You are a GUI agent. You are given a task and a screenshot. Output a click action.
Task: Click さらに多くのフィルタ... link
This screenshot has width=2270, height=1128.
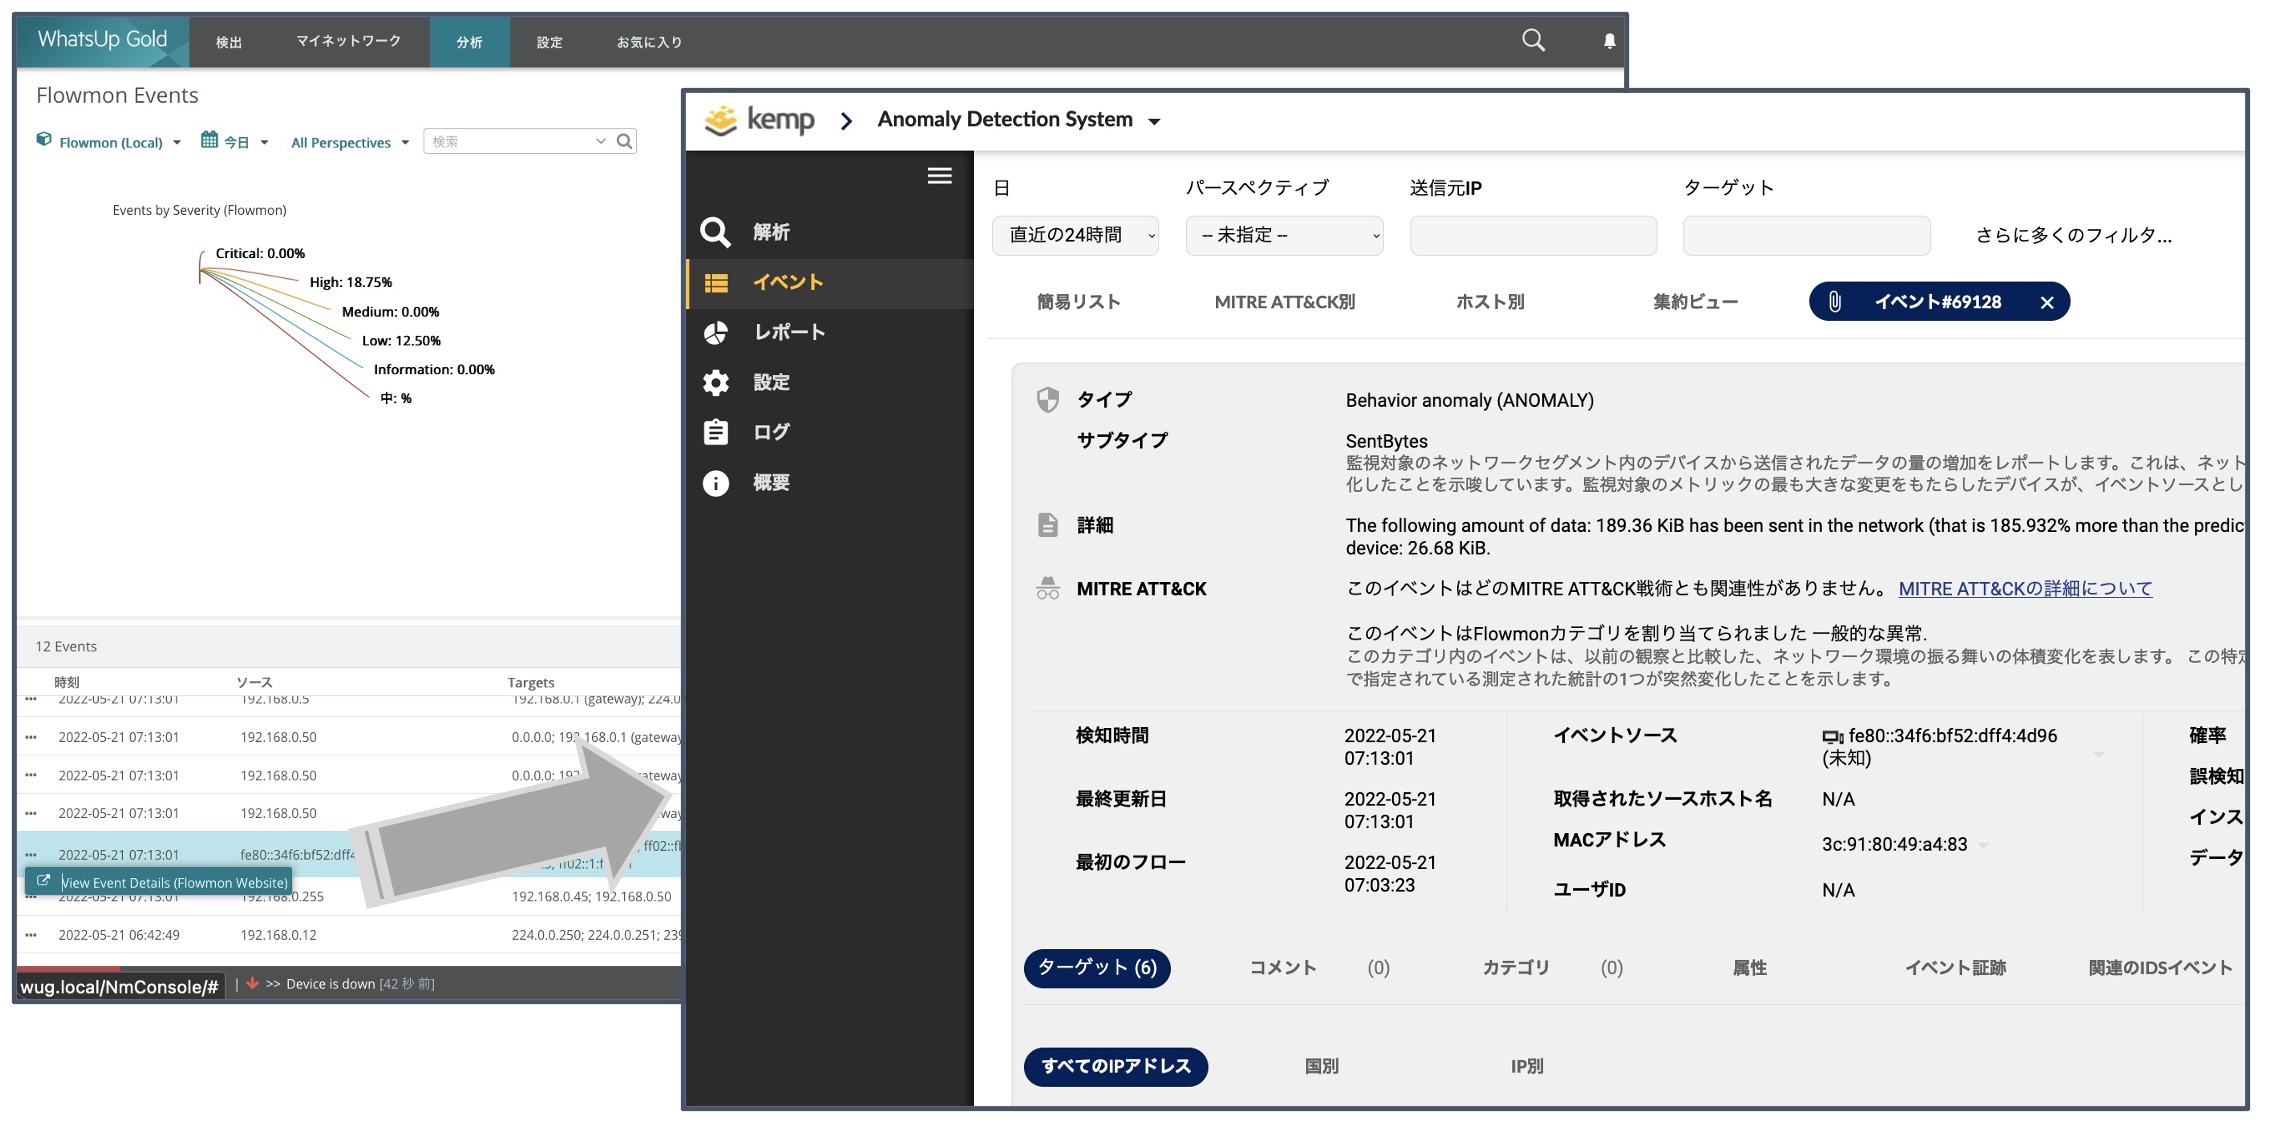click(x=2073, y=236)
